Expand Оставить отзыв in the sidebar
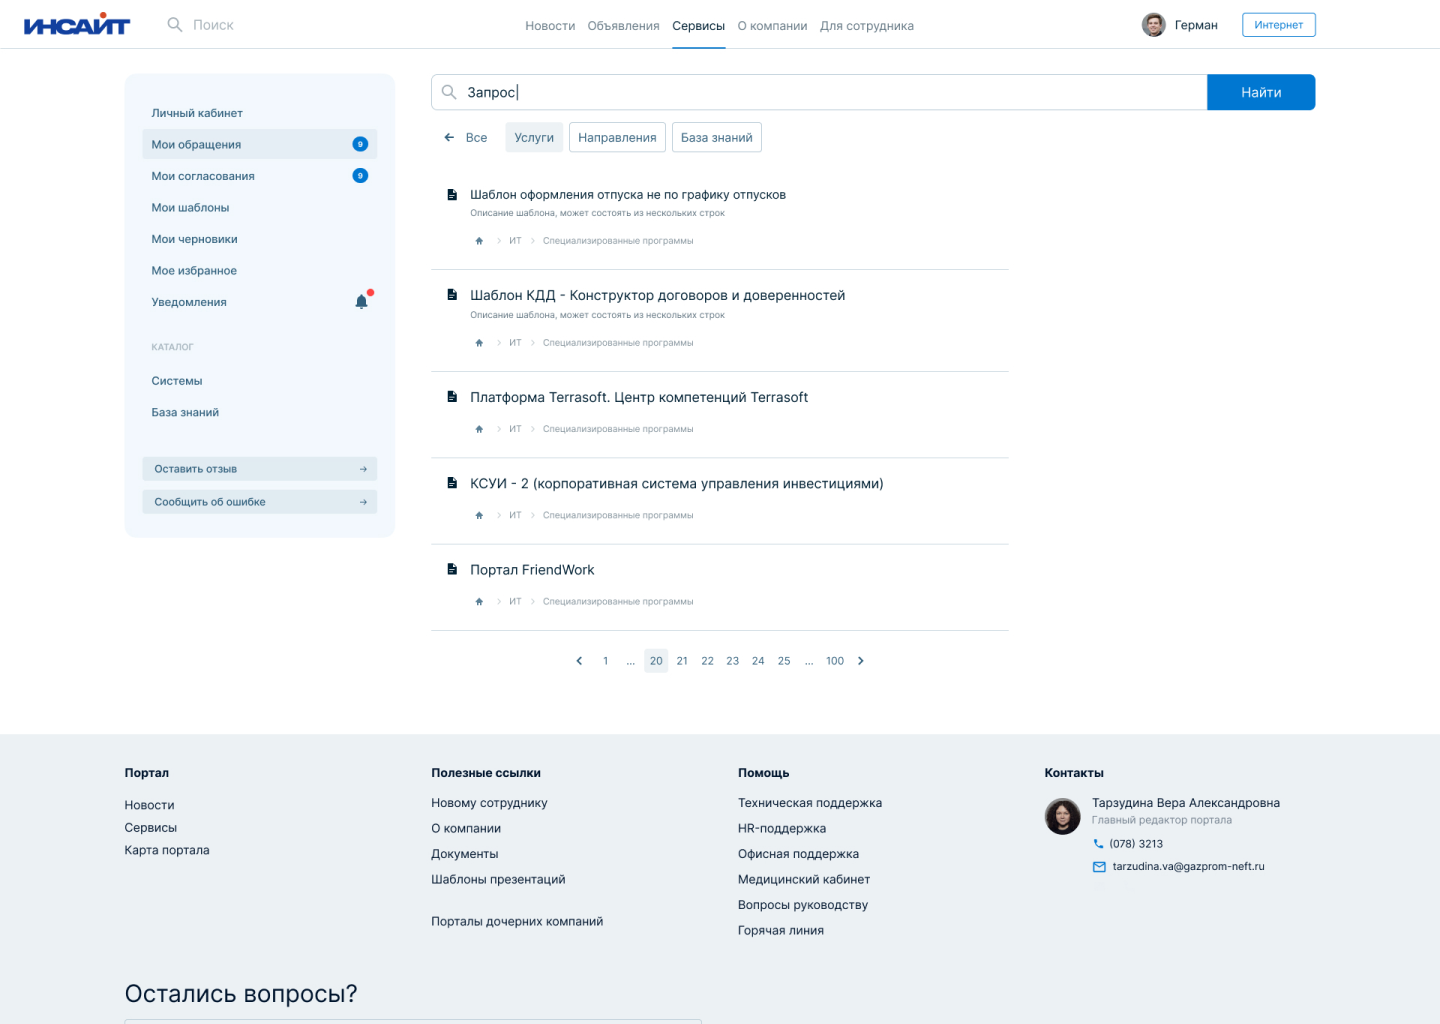 pos(259,469)
